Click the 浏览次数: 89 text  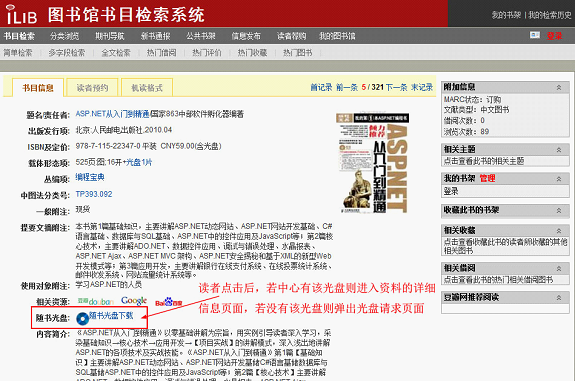click(x=466, y=131)
